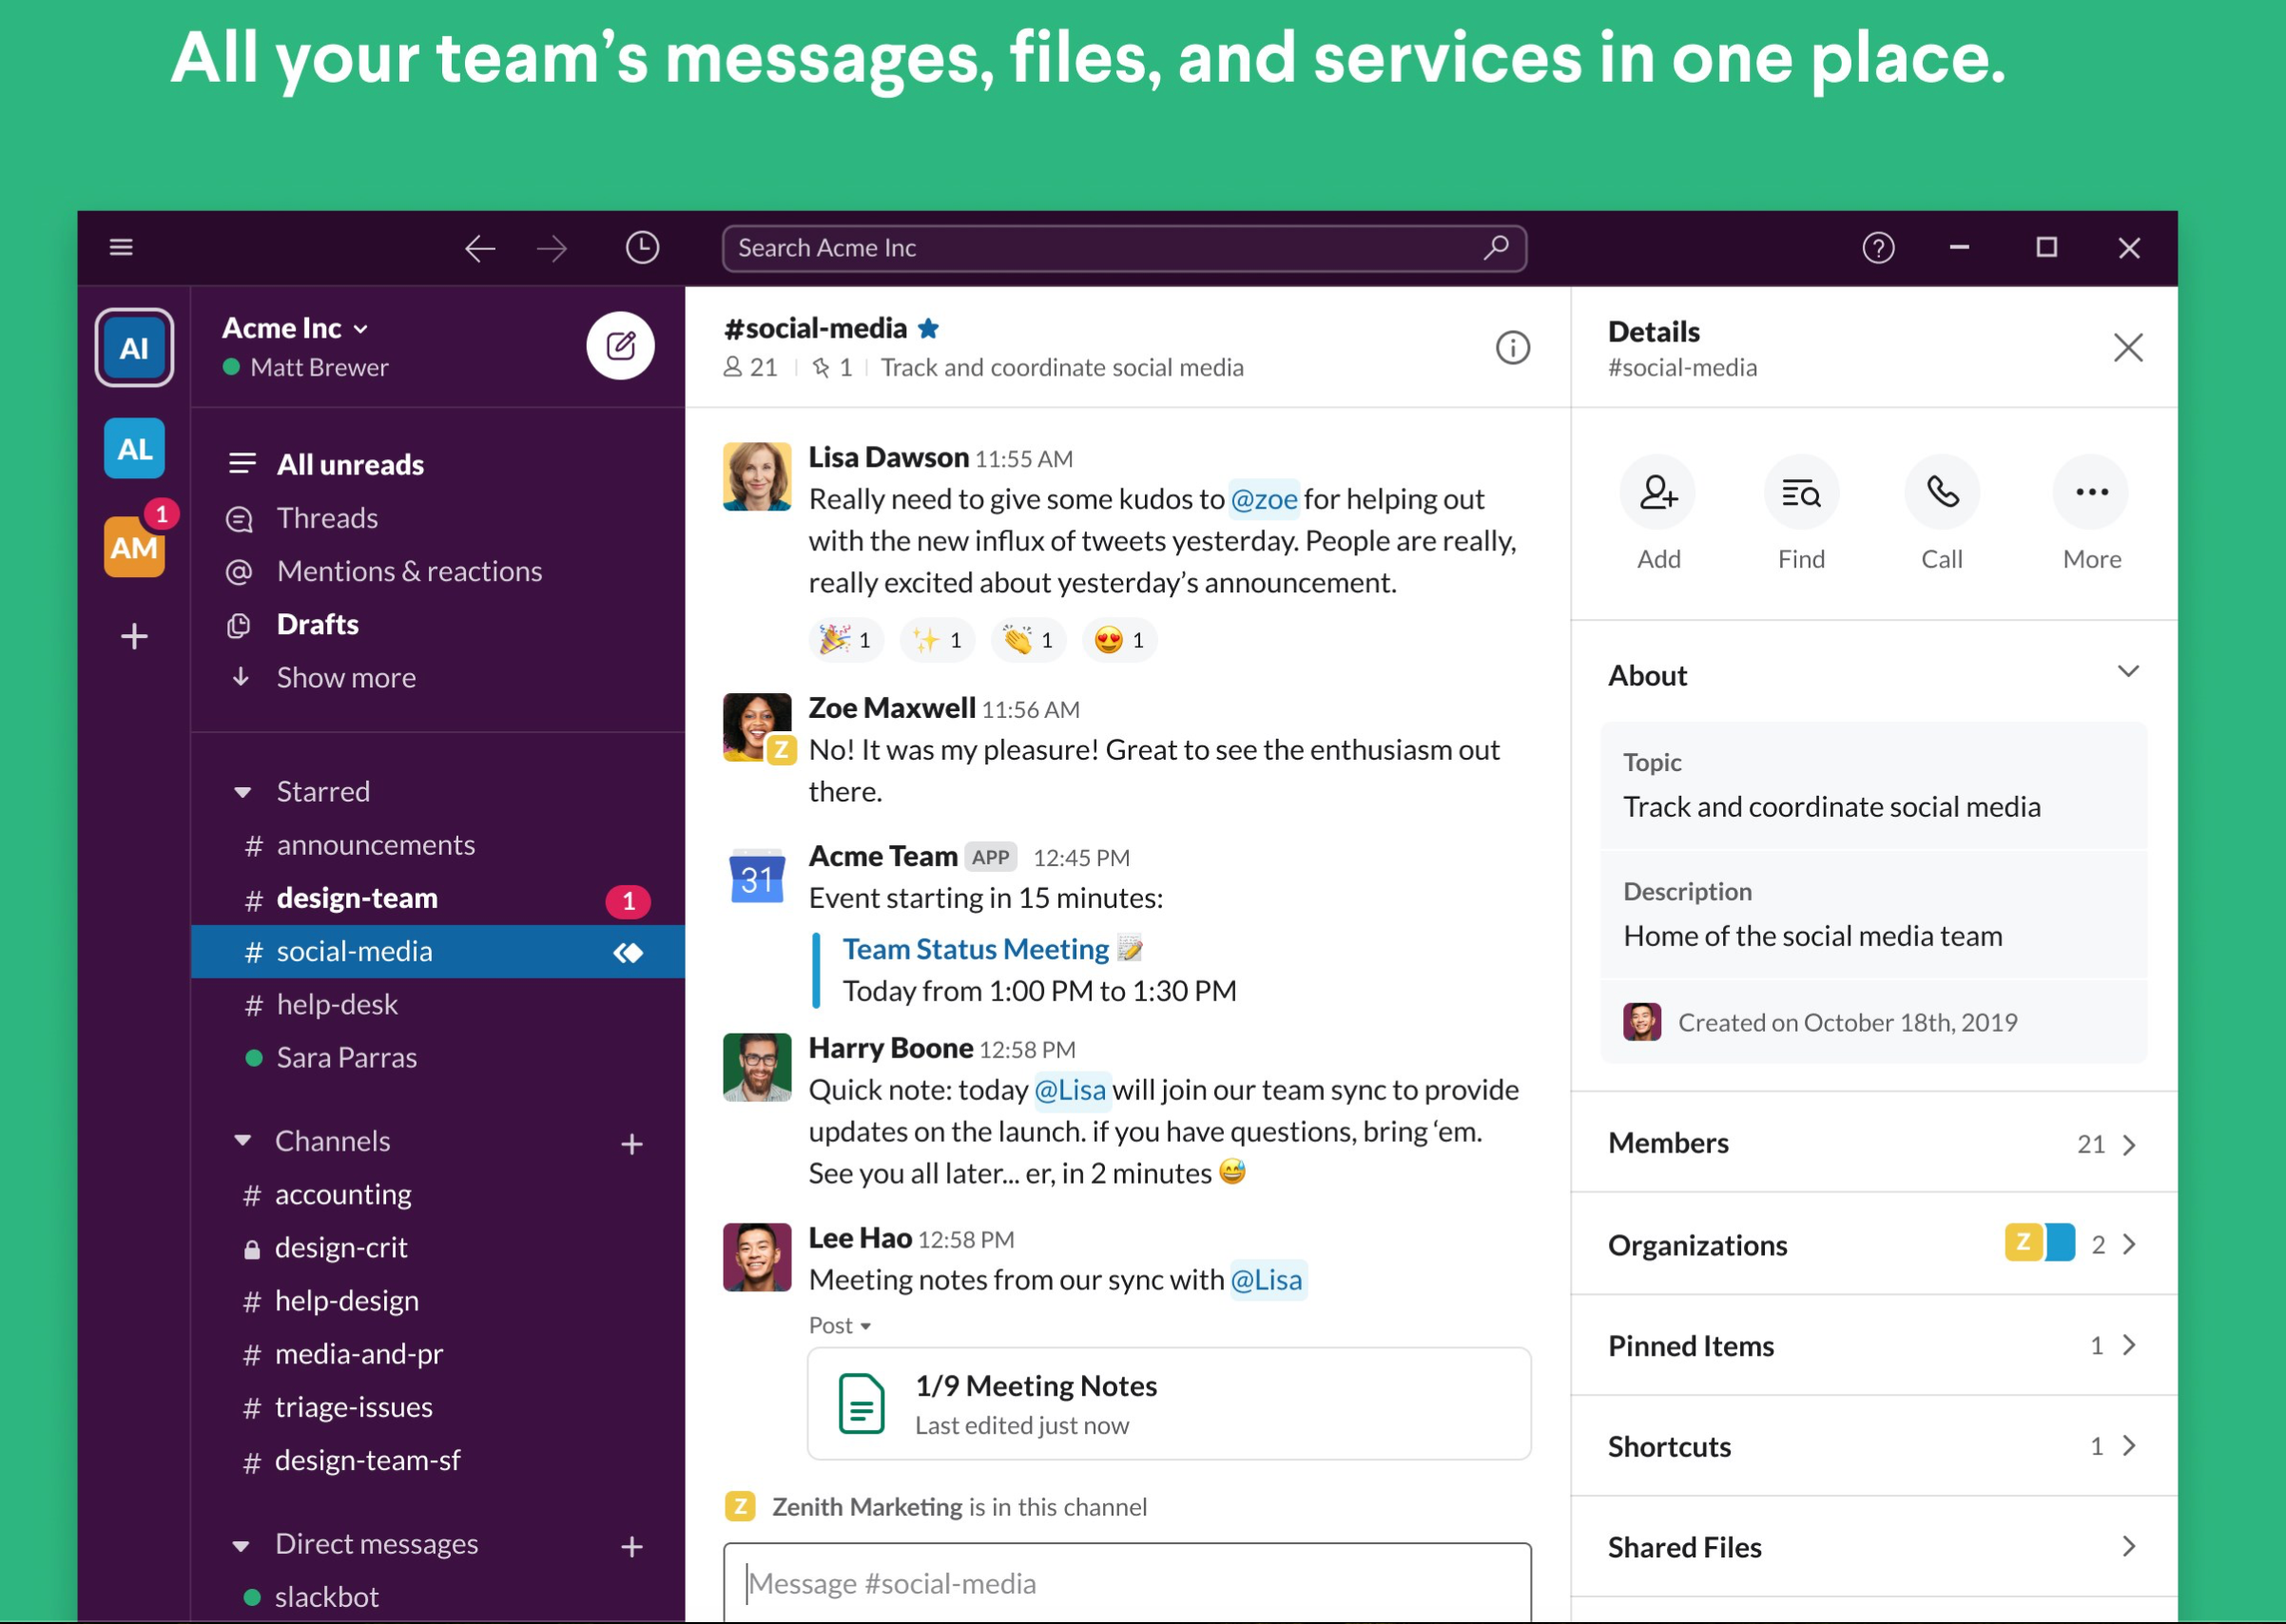Open Lisa Dawson's profile avatar
Image resolution: width=2286 pixels, height=1624 pixels.
757,477
